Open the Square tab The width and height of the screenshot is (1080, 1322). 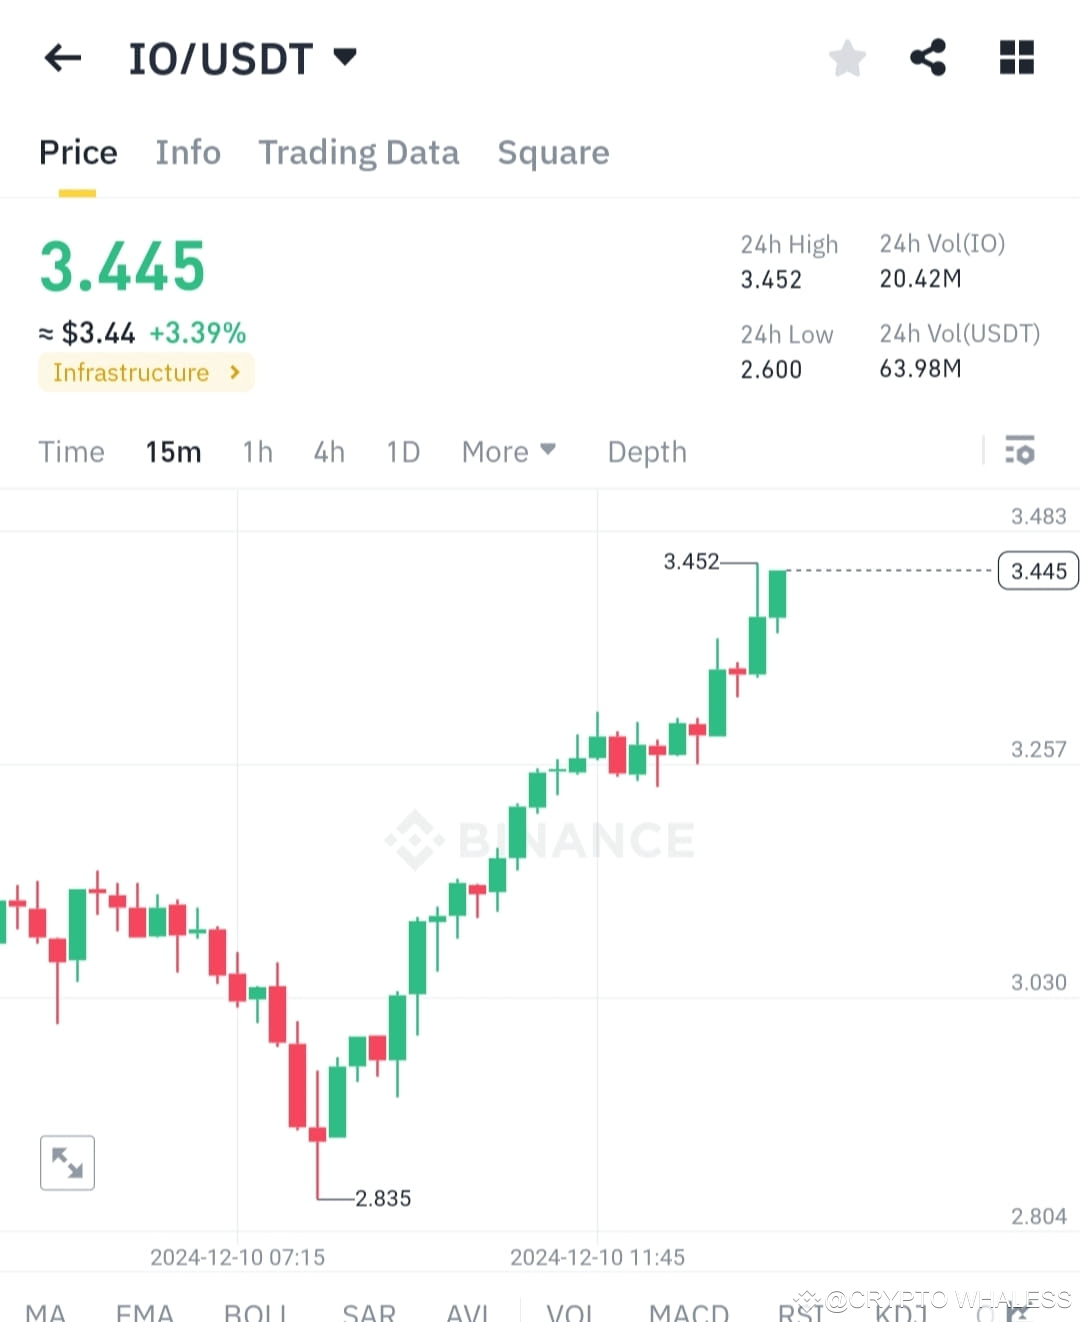click(x=553, y=152)
